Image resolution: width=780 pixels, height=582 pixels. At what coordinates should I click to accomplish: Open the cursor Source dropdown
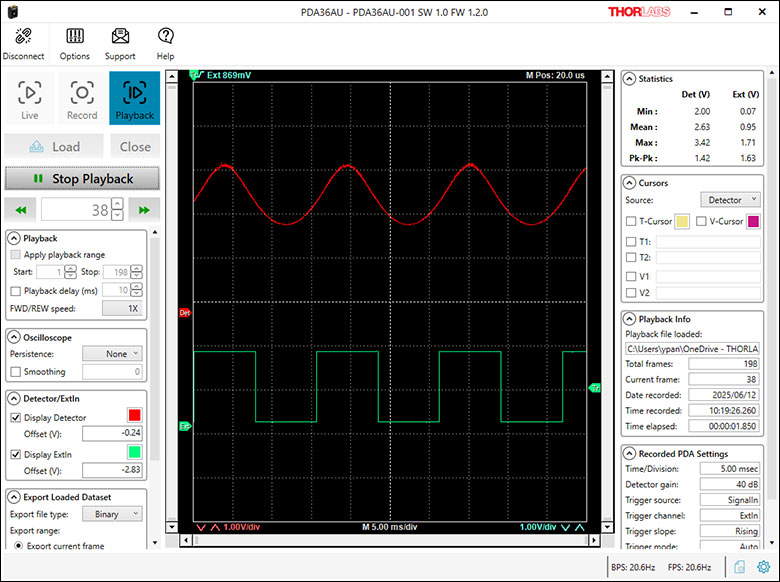[x=728, y=200]
